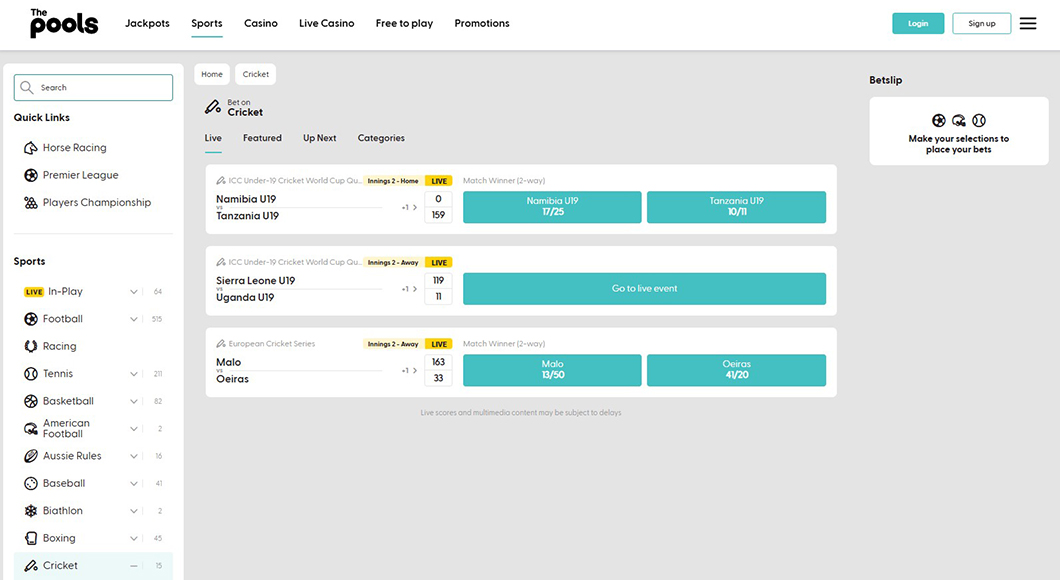
Task: Click Go to live event button
Action: pyautogui.click(x=644, y=289)
